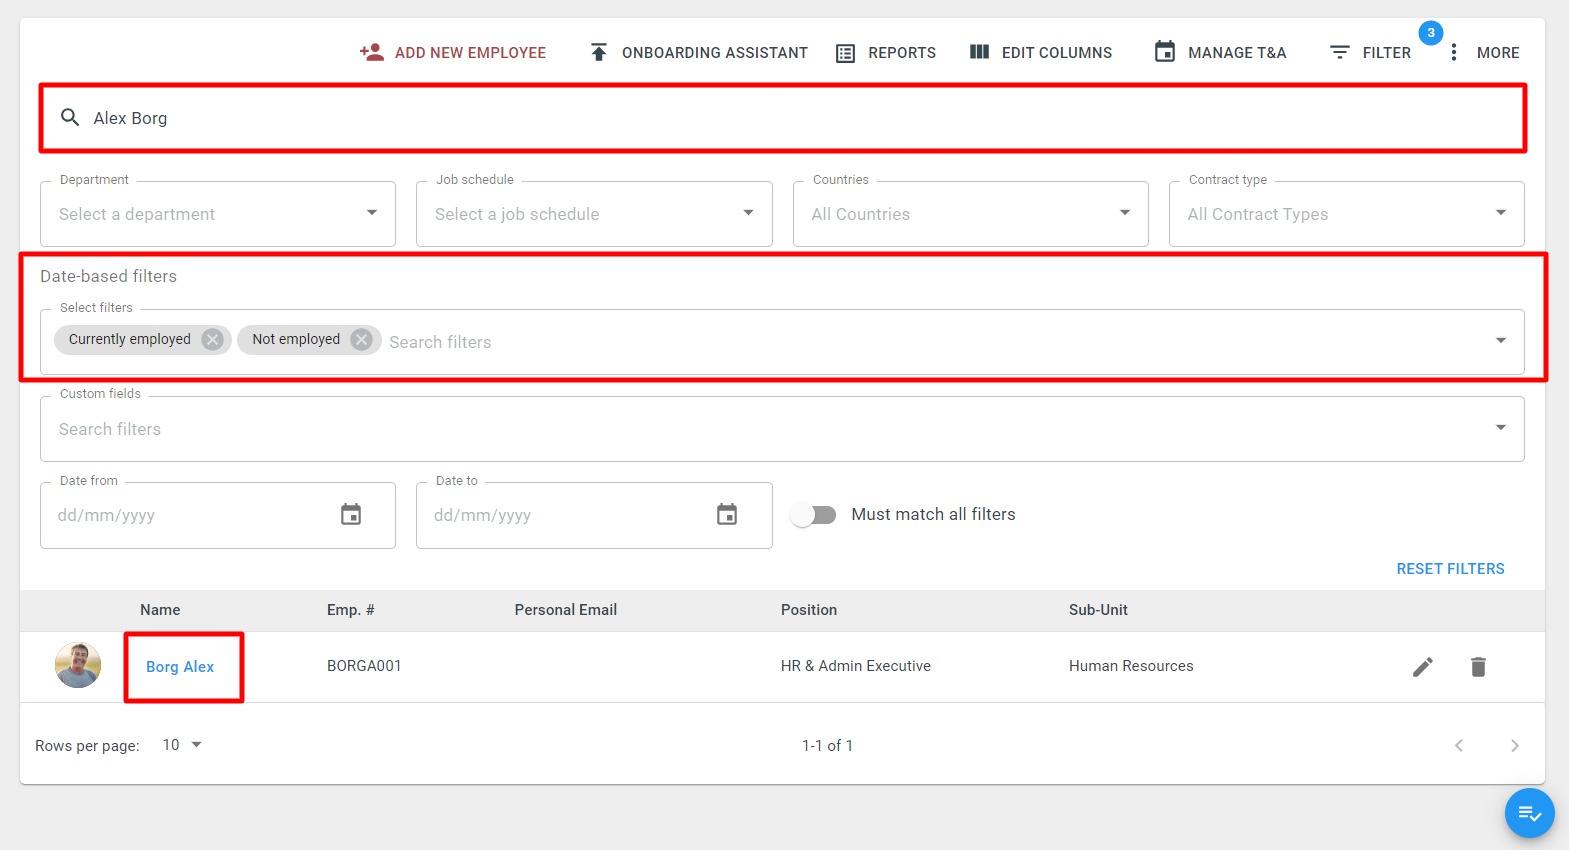1569x850 pixels.
Task: Toggle Must match all filters switch
Action: pyautogui.click(x=814, y=515)
